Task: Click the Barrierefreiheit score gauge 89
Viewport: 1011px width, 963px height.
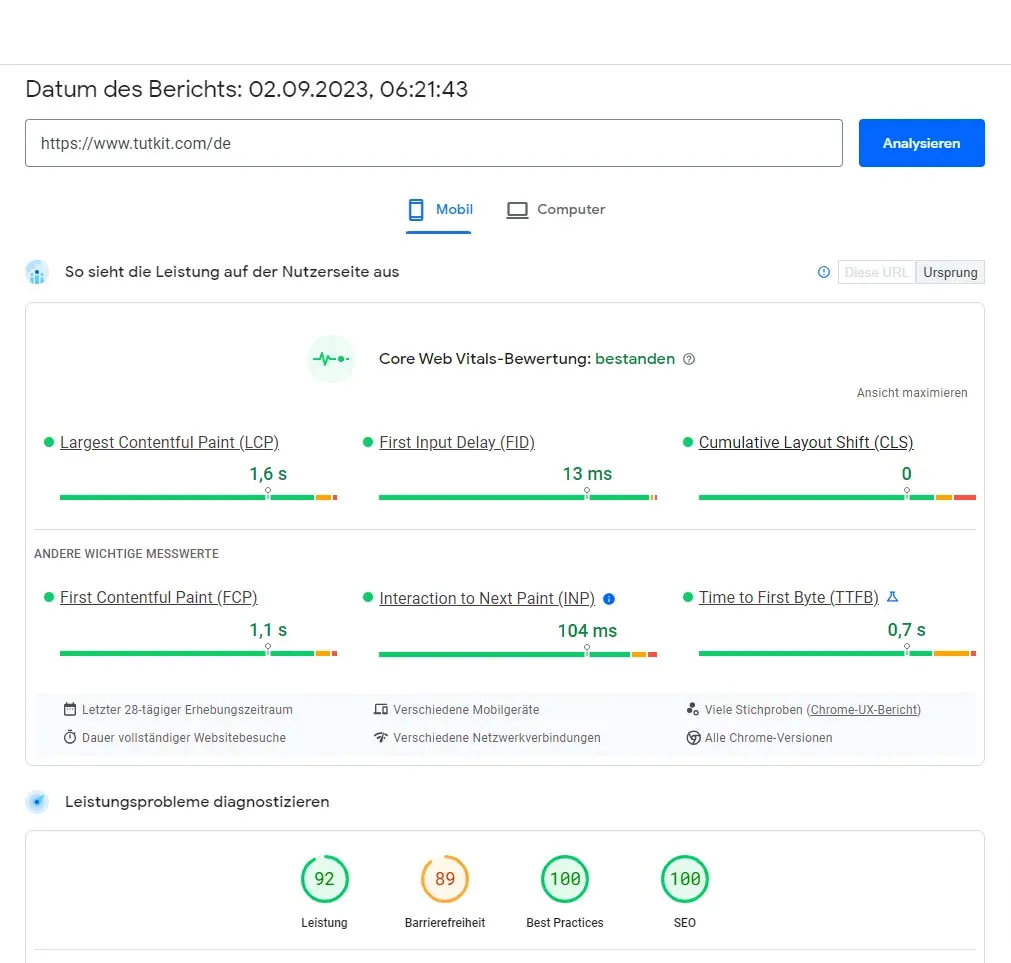Action: (445, 879)
